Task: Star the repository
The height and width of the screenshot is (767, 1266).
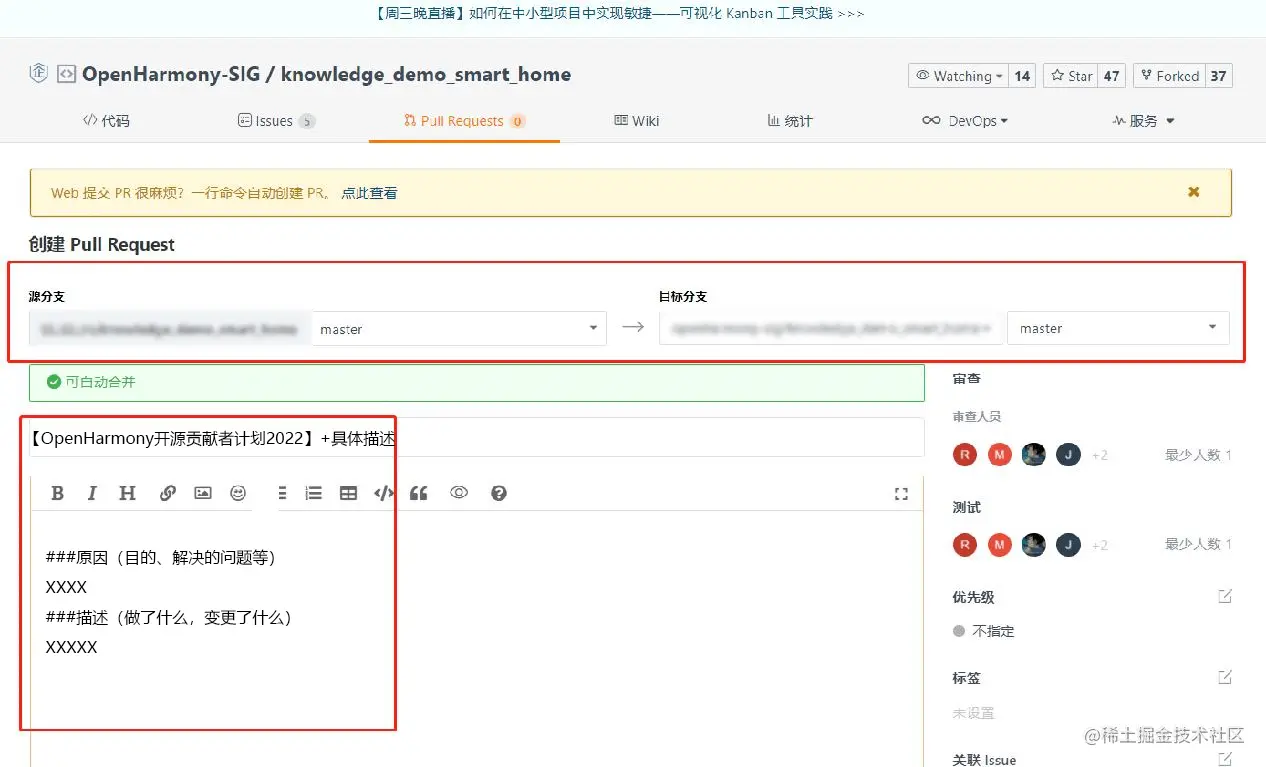Action: (x=1070, y=76)
